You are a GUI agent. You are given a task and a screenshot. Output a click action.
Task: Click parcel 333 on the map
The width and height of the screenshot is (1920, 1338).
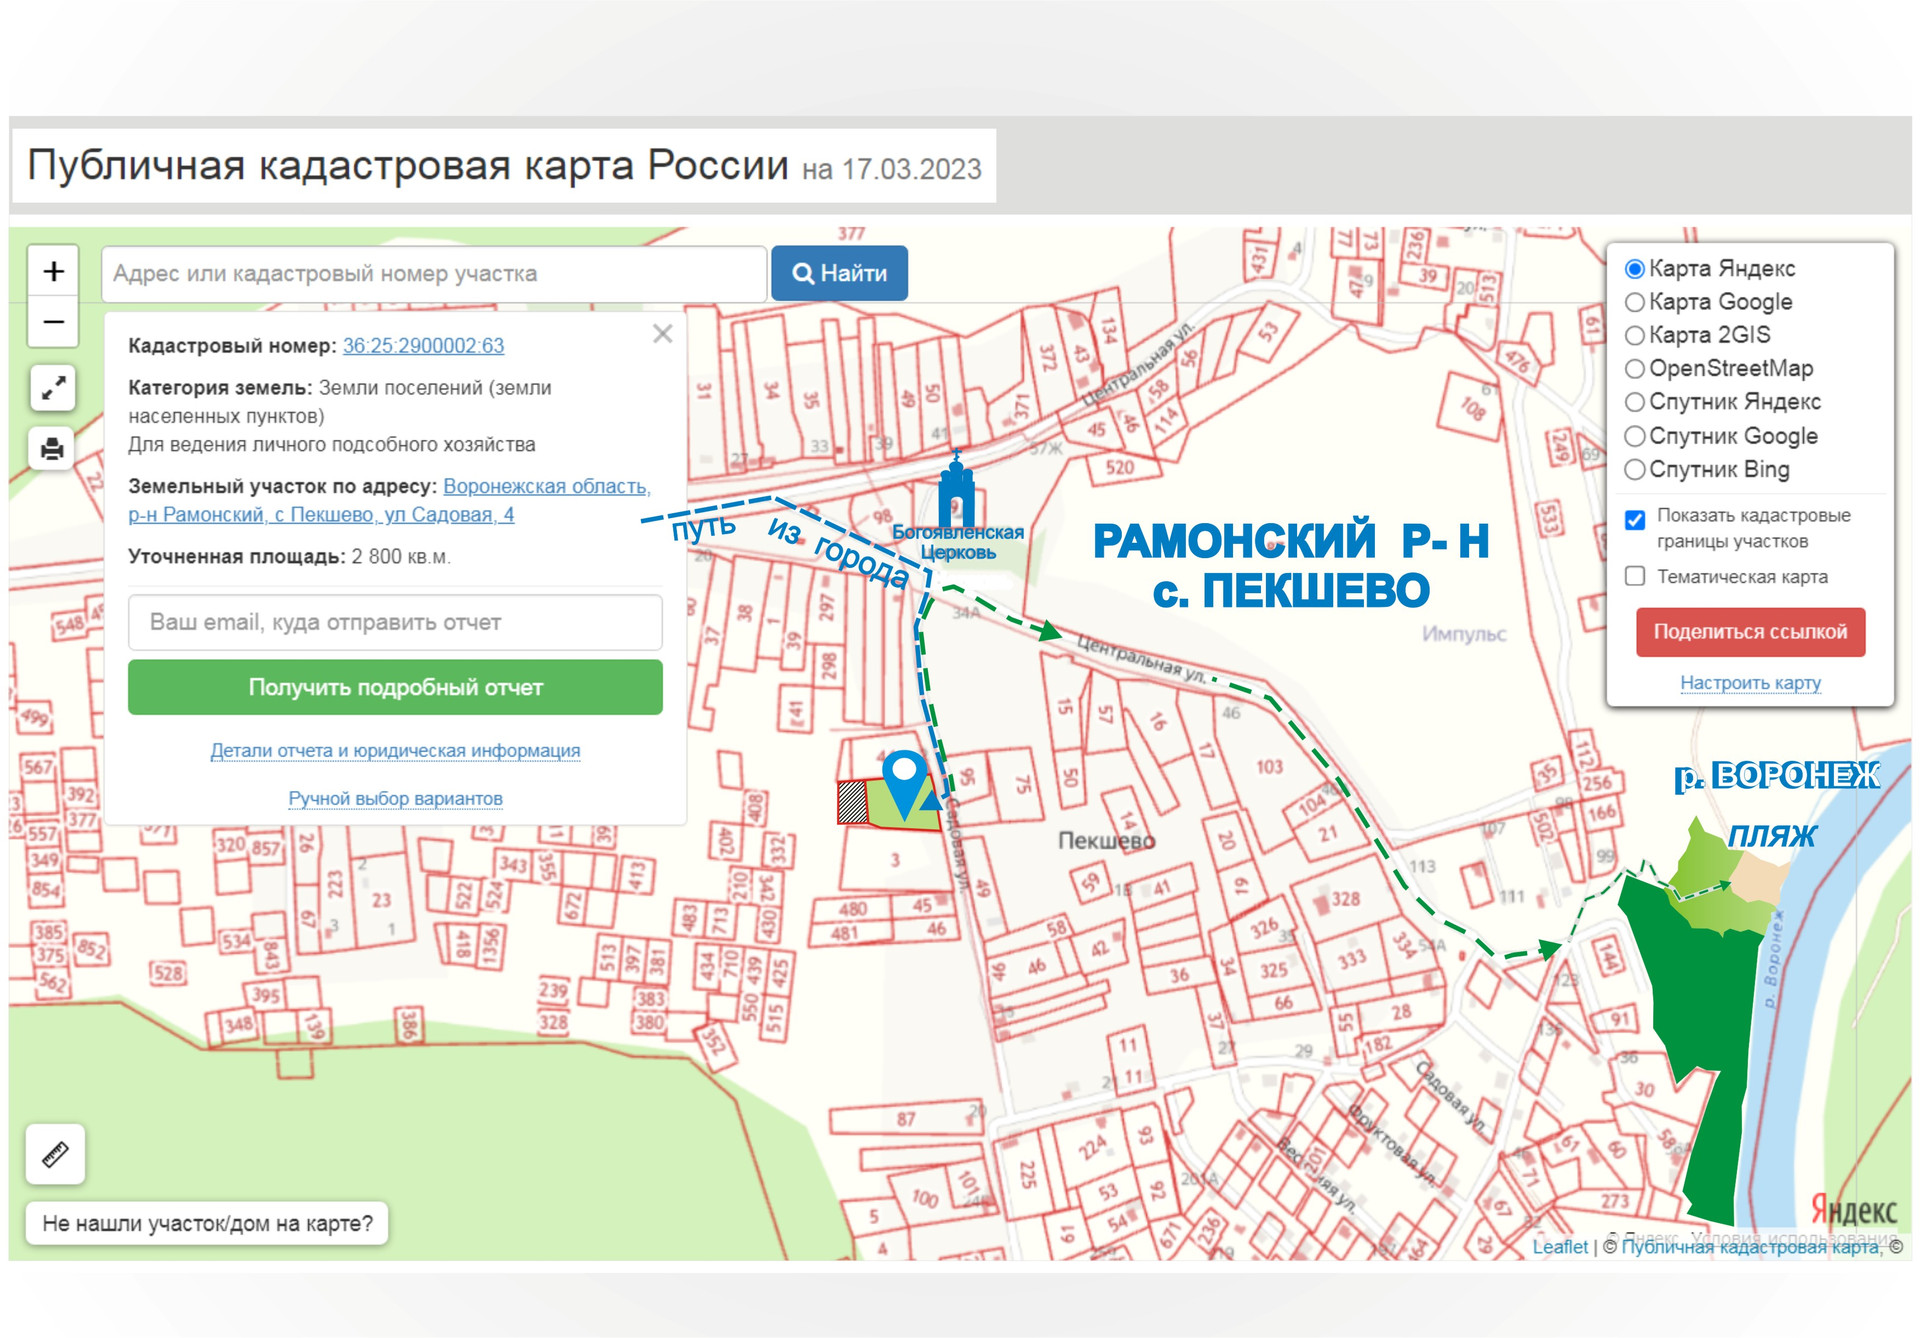pyautogui.click(x=1351, y=959)
